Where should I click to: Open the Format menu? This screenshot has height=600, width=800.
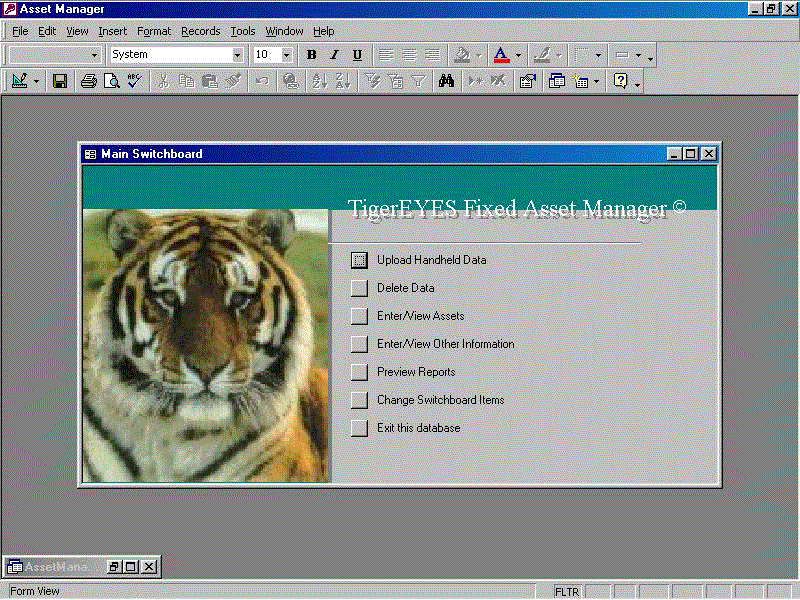click(x=154, y=32)
